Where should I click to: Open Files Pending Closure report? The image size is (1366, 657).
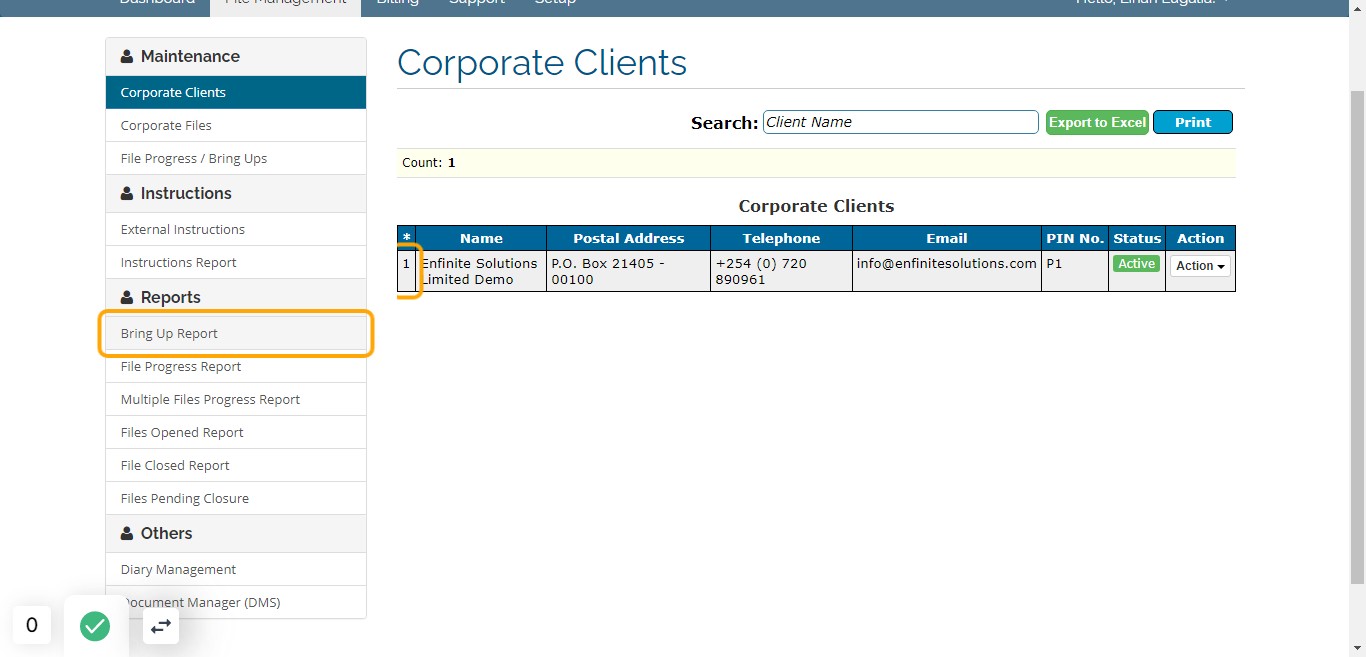(x=236, y=498)
